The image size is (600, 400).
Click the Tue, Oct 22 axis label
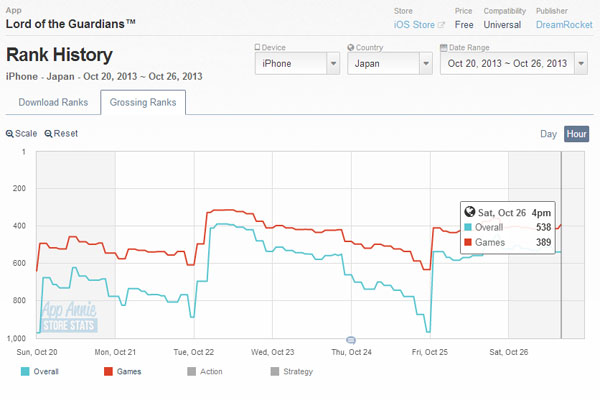click(x=194, y=352)
